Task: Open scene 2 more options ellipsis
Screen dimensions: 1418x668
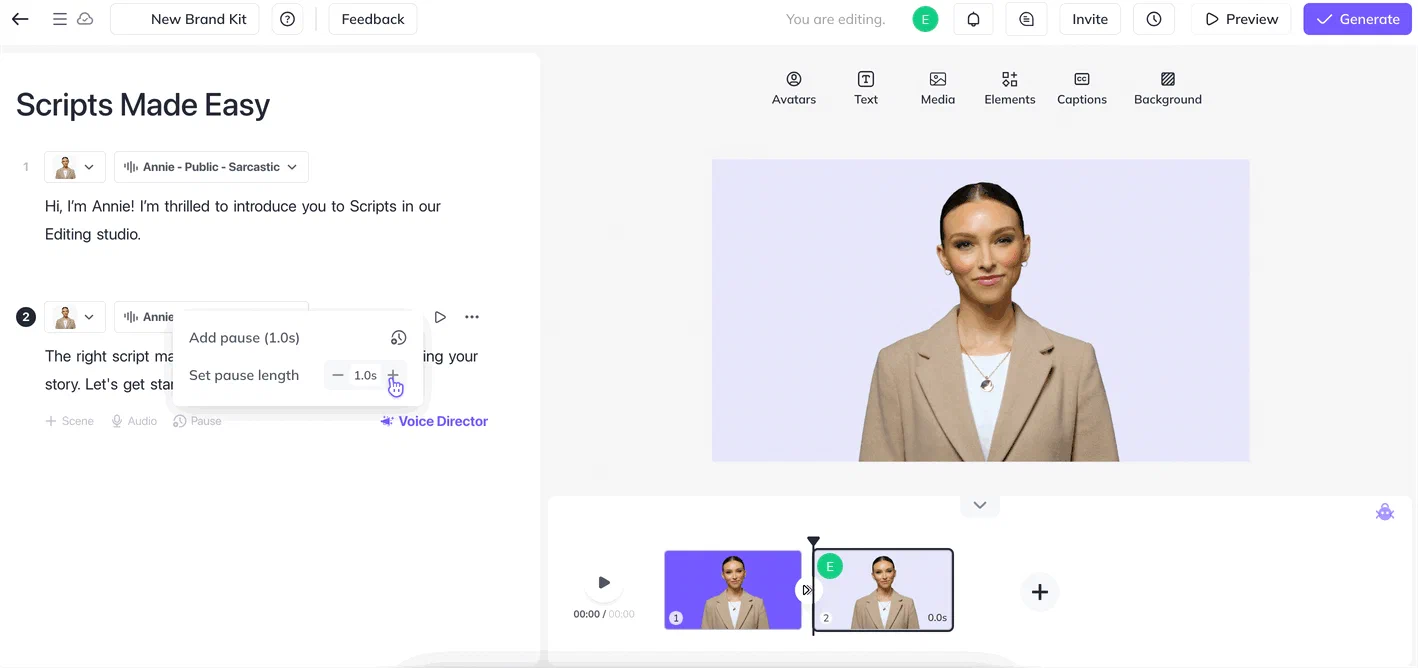Action: click(x=472, y=317)
